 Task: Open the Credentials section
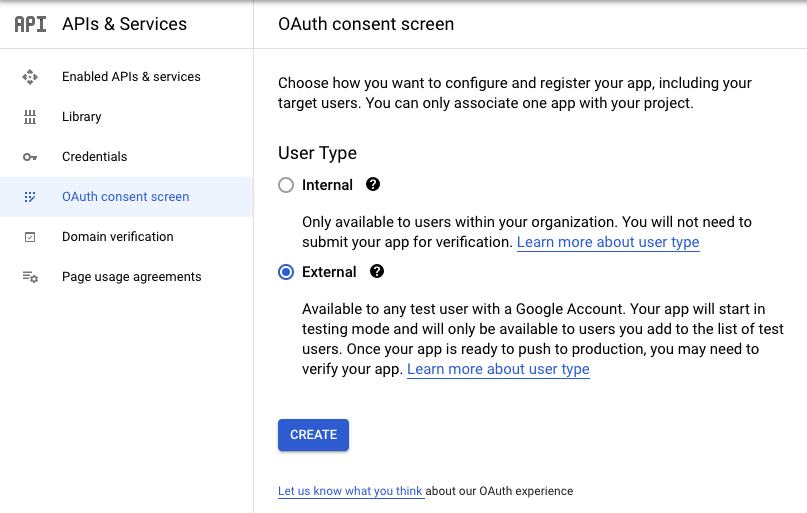(127, 157)
